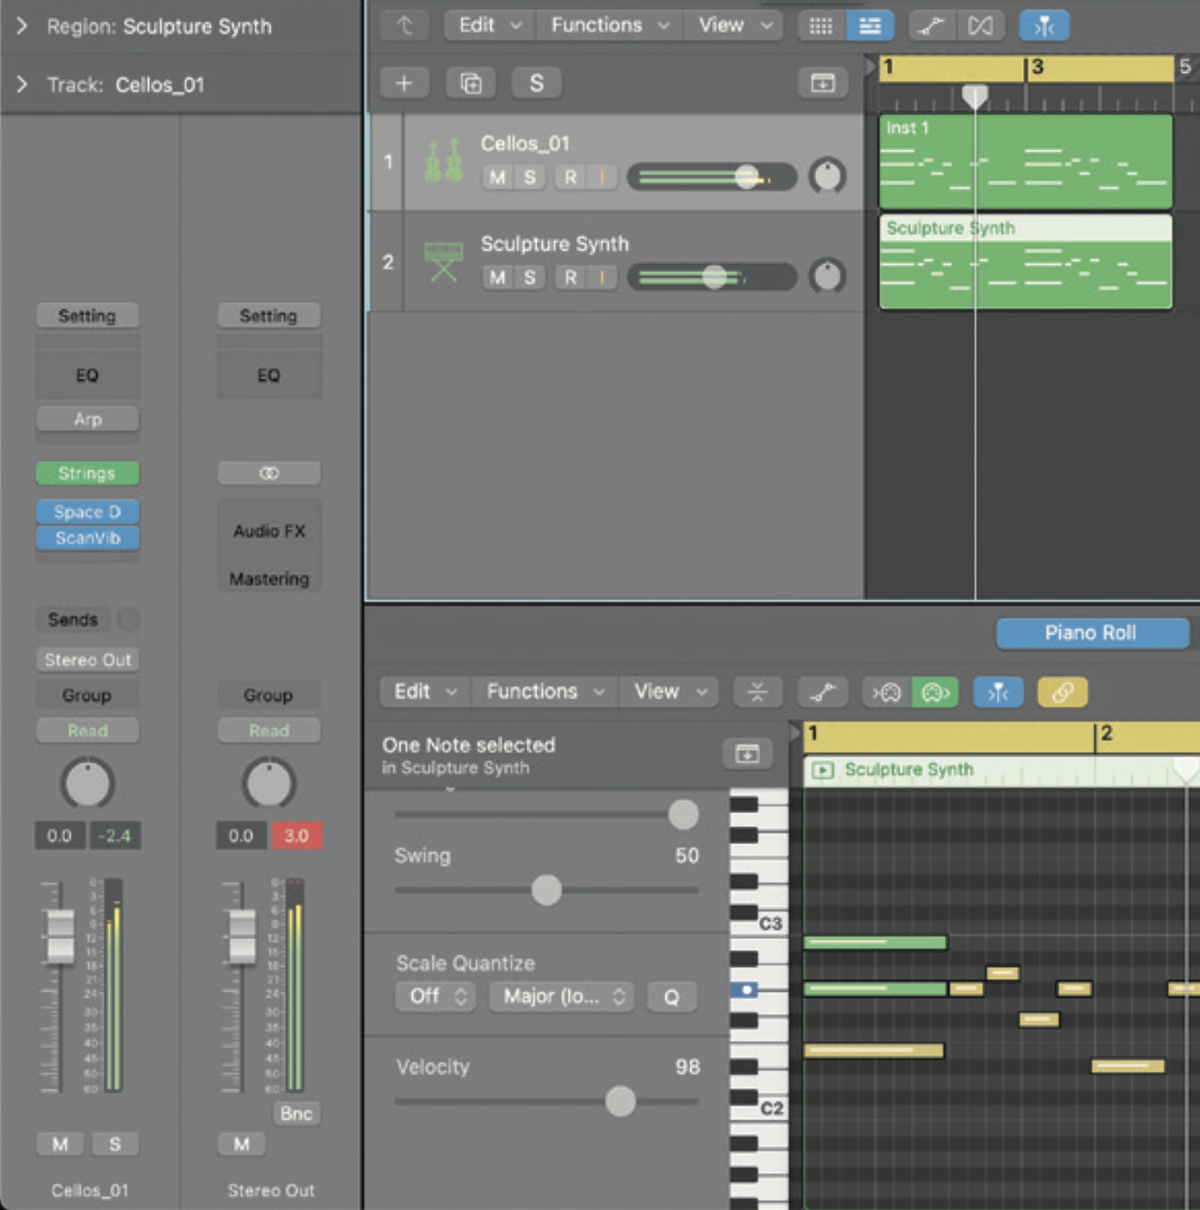
Task: Toggle the yellow link chain icon
Action: point(1061,691)
